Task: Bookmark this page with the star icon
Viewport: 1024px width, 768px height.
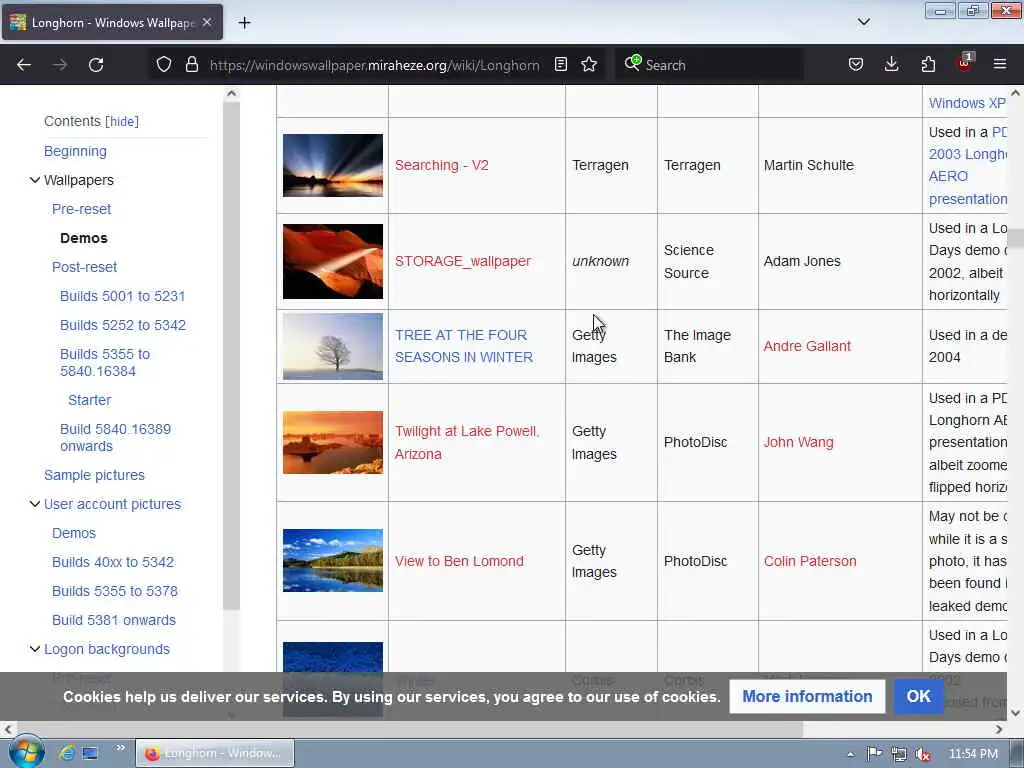Action: click(589, 65)
